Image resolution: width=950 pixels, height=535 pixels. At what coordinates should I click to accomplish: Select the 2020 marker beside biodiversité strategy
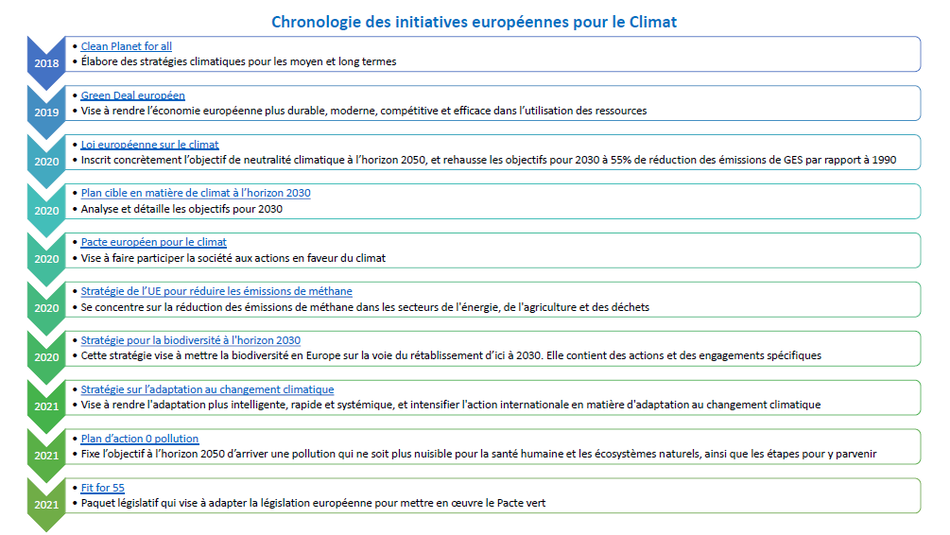pos(46,357)
